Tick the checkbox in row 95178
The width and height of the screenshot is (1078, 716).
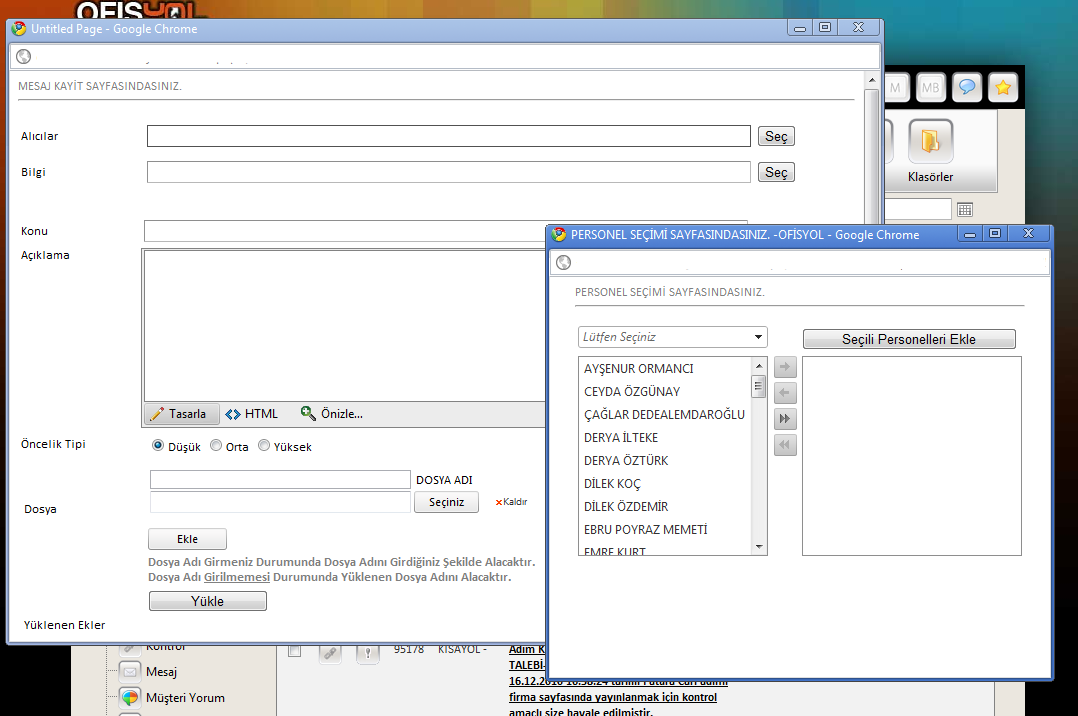(x=294, y=651)
